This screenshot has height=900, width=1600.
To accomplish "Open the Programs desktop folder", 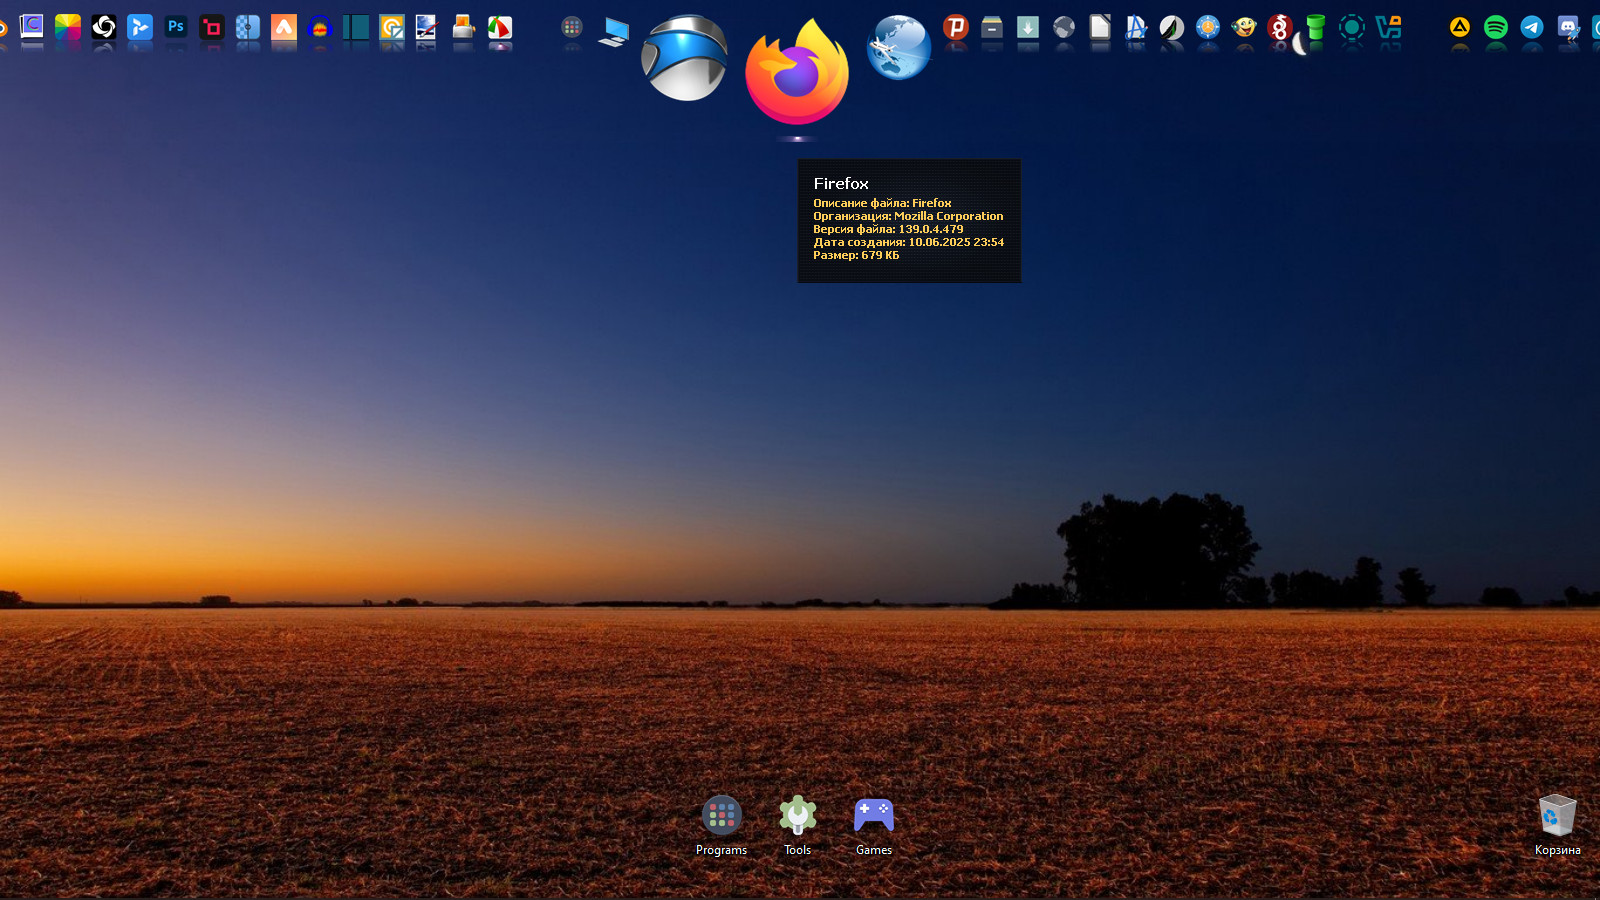I will pos(721,826).
